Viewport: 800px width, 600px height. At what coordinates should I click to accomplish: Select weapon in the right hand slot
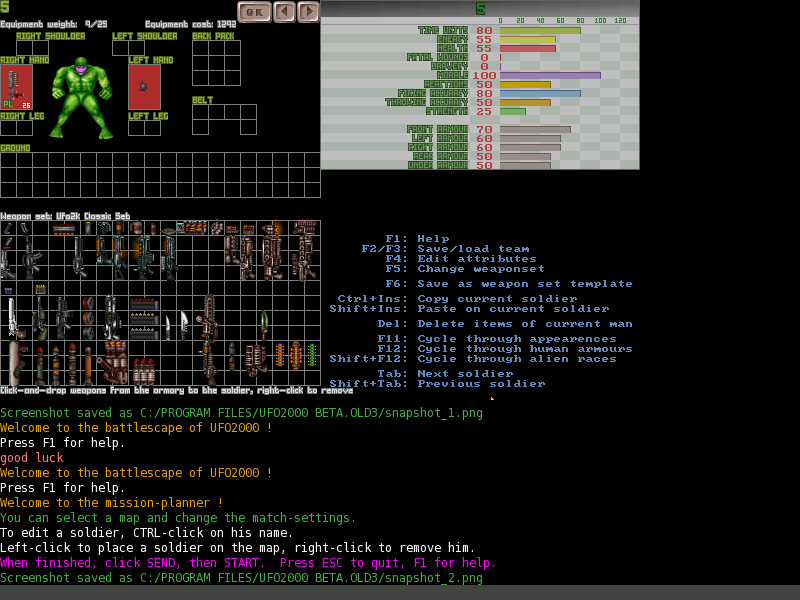(16, 87)
